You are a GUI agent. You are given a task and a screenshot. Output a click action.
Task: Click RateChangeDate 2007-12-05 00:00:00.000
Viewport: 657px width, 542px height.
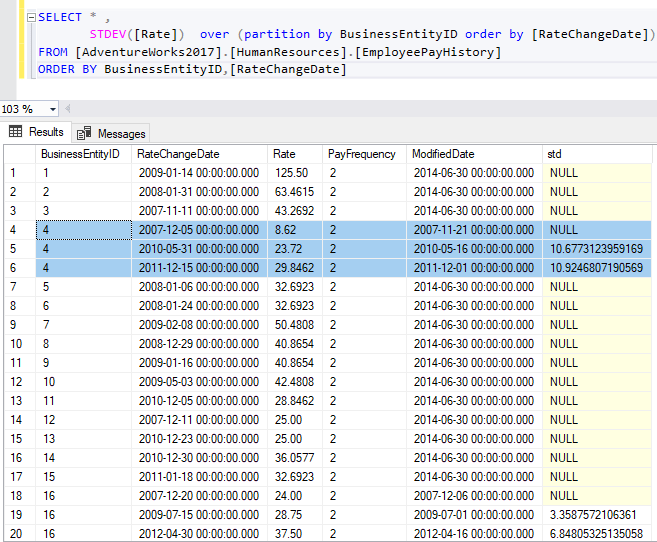[199, 230]
